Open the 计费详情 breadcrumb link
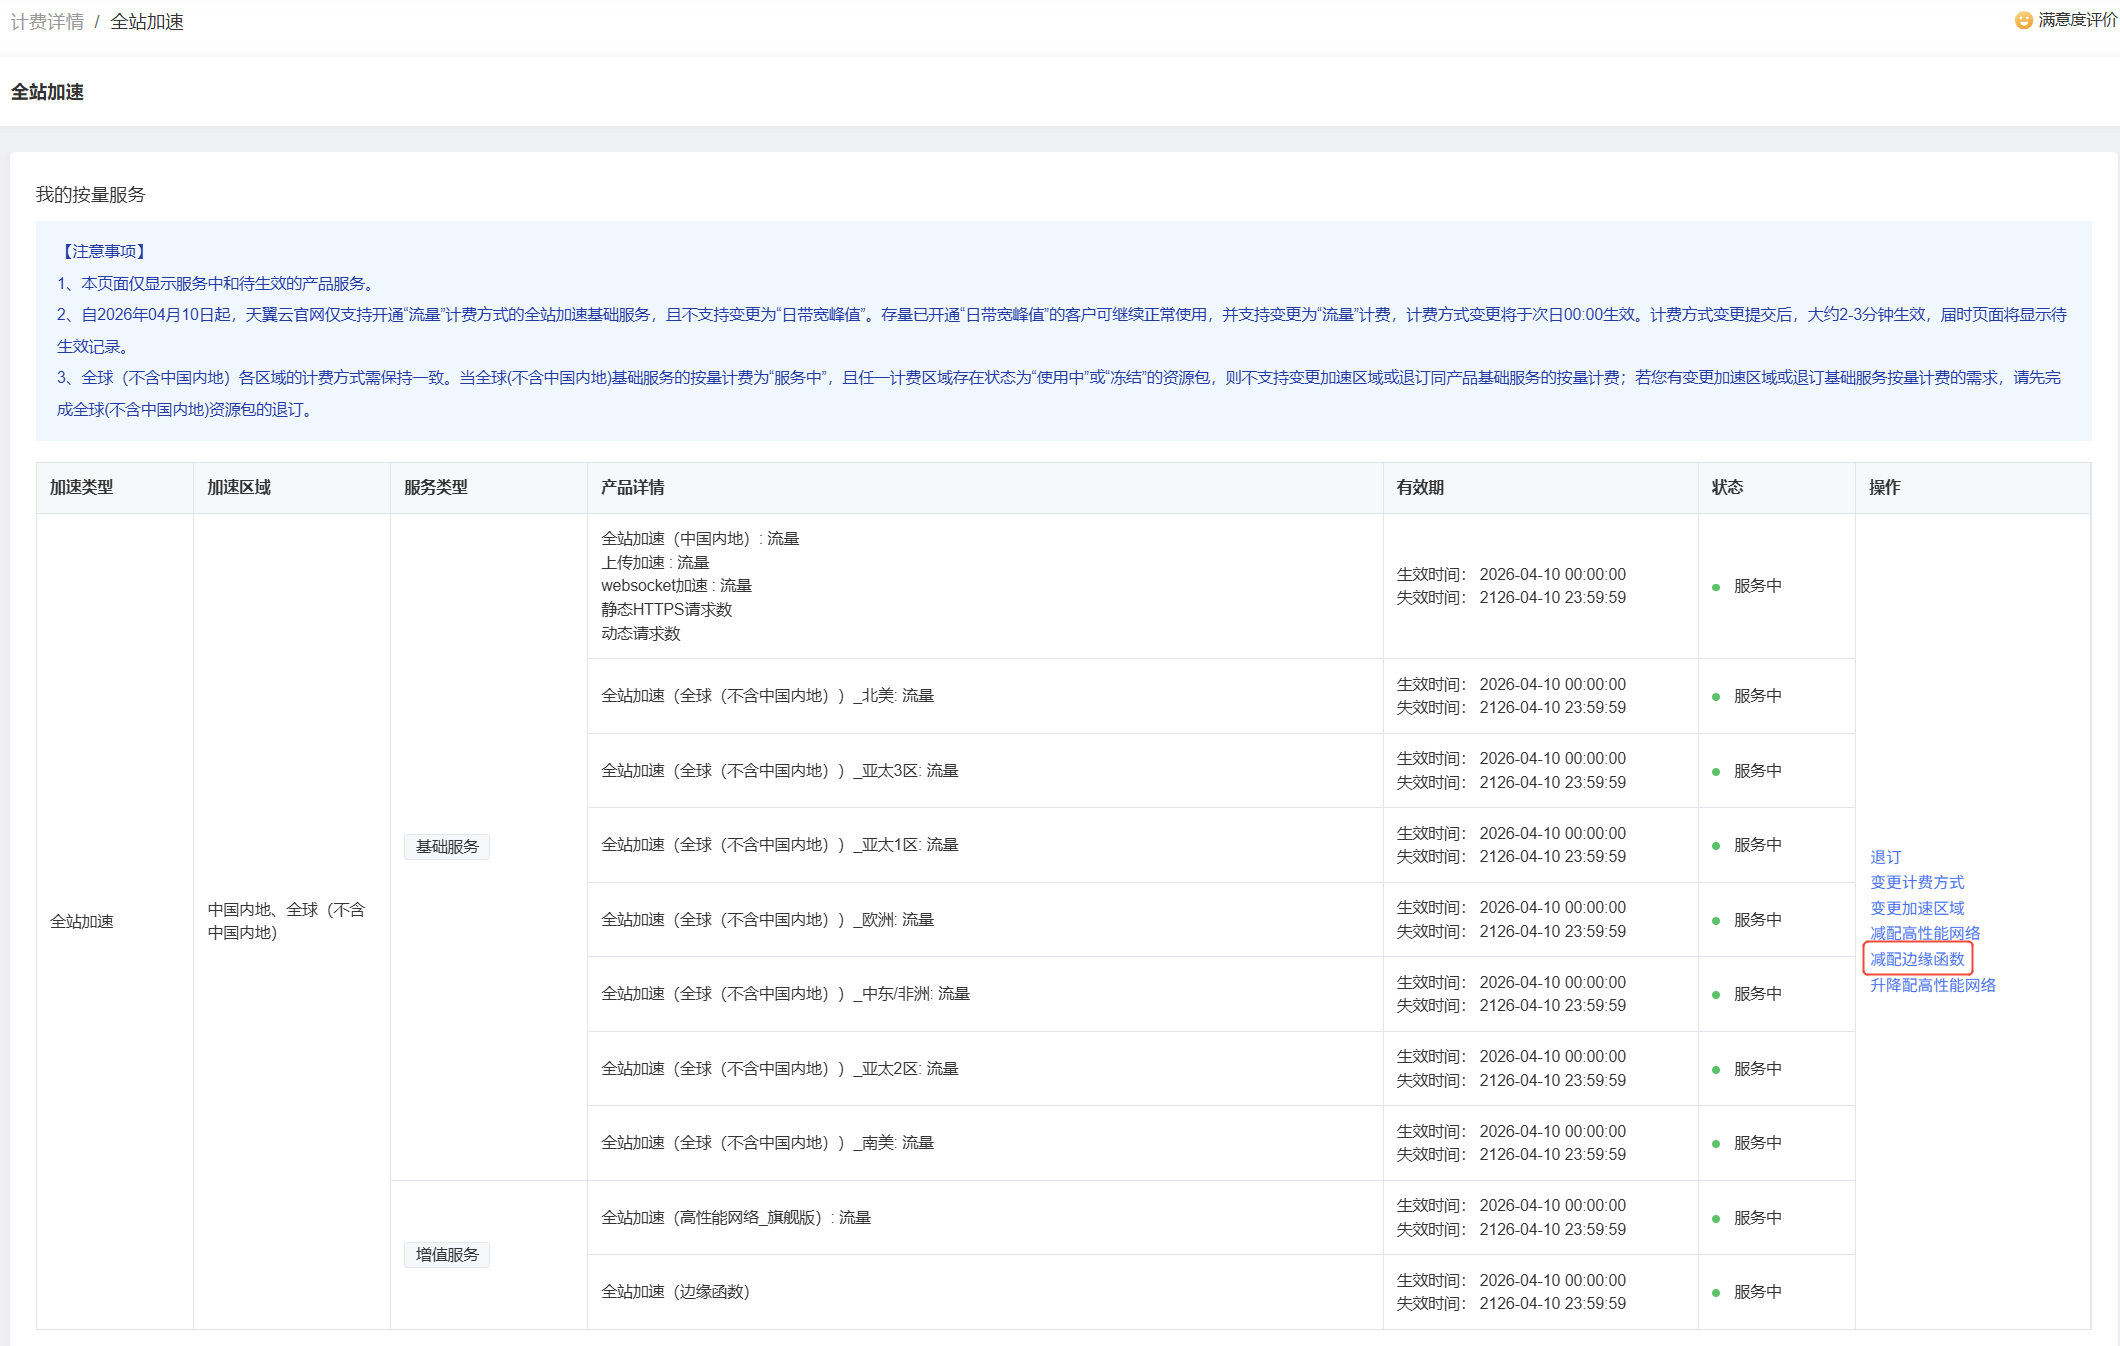Viewport: 2120px width, 1346px height. 47,22
